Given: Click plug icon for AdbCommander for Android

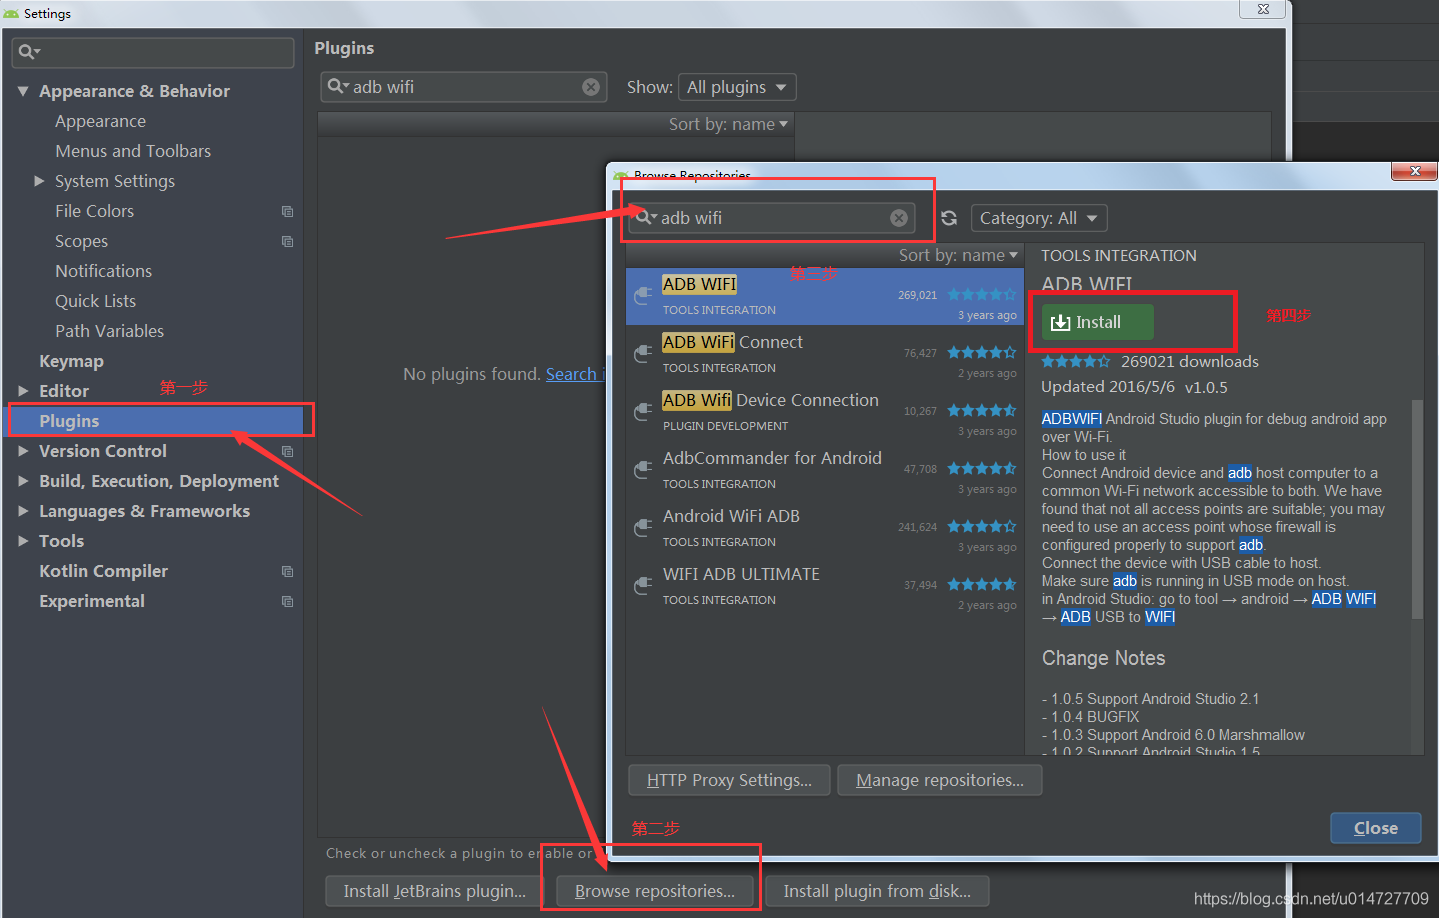Looking at the screenshot, I should 643,470.
